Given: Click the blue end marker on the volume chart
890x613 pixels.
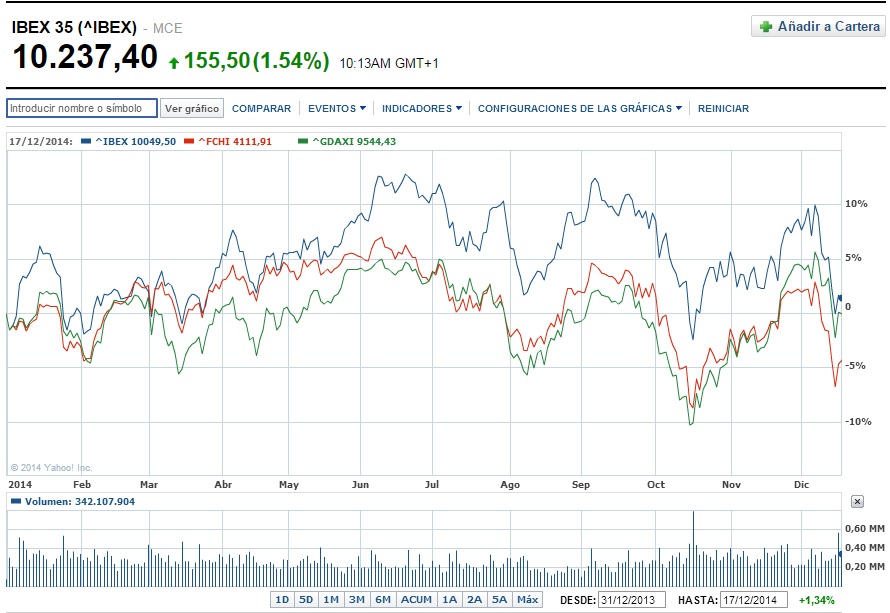Looking at the screenshot, I should tap(840, 553).
